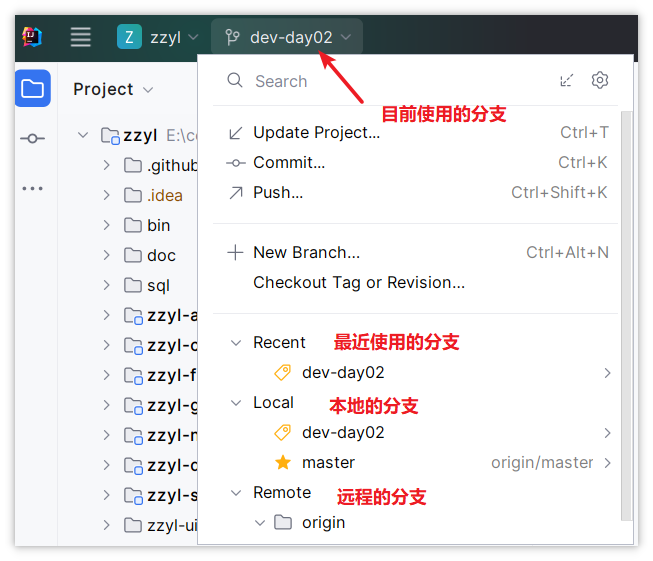Expand the .github folder node
Screen dimensions: 653x561
pos(107,165)
